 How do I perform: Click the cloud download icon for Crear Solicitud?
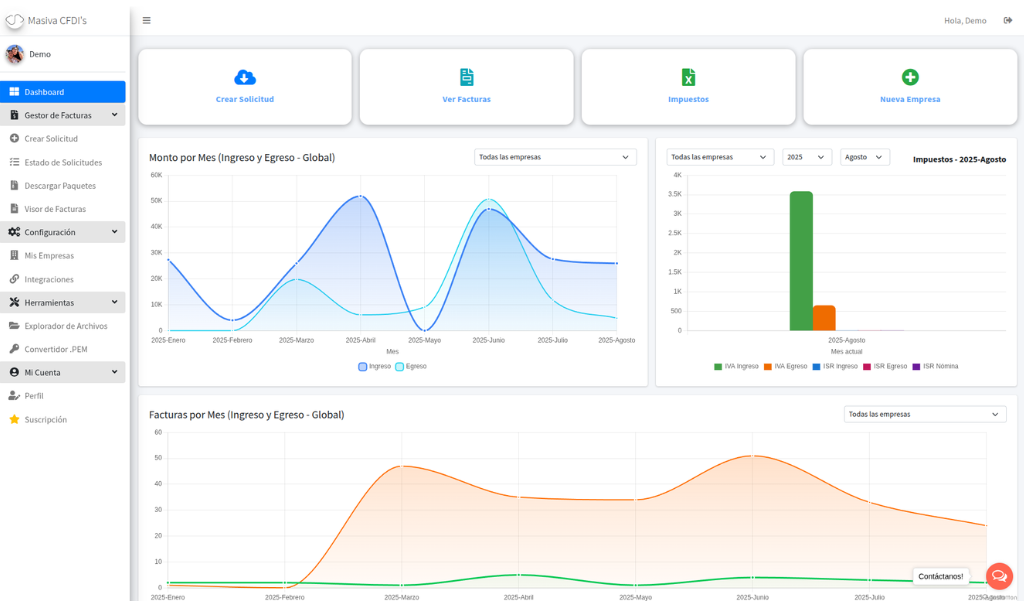pos(245,78)
